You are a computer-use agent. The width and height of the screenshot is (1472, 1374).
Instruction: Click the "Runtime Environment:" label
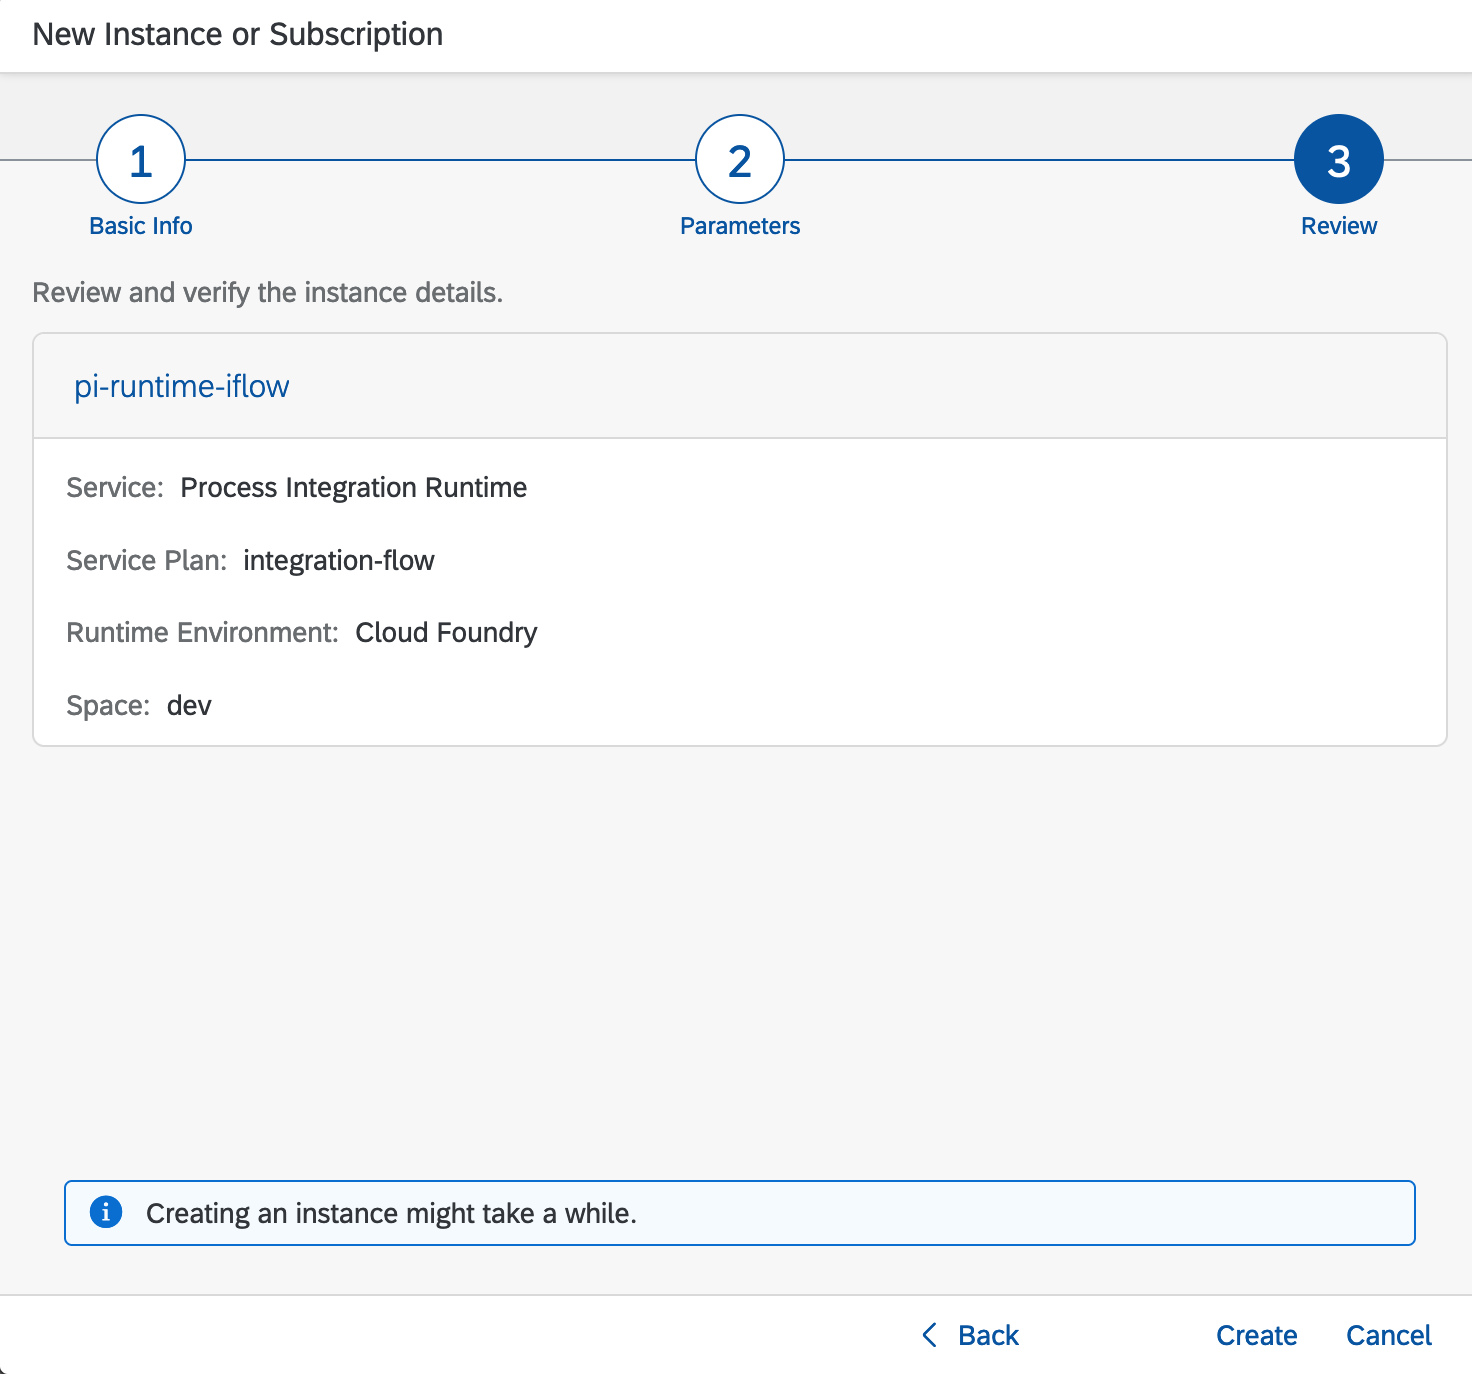pyautogui.click(x=203, y=632)
